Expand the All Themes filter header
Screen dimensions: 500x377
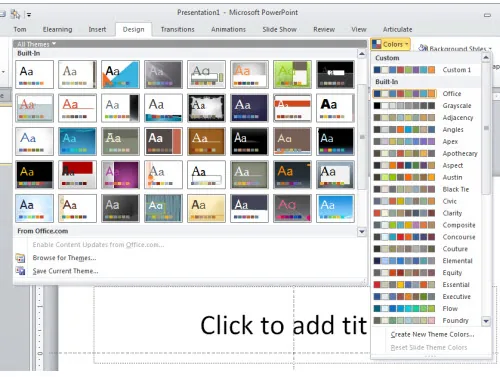click(x=36, y=44)
